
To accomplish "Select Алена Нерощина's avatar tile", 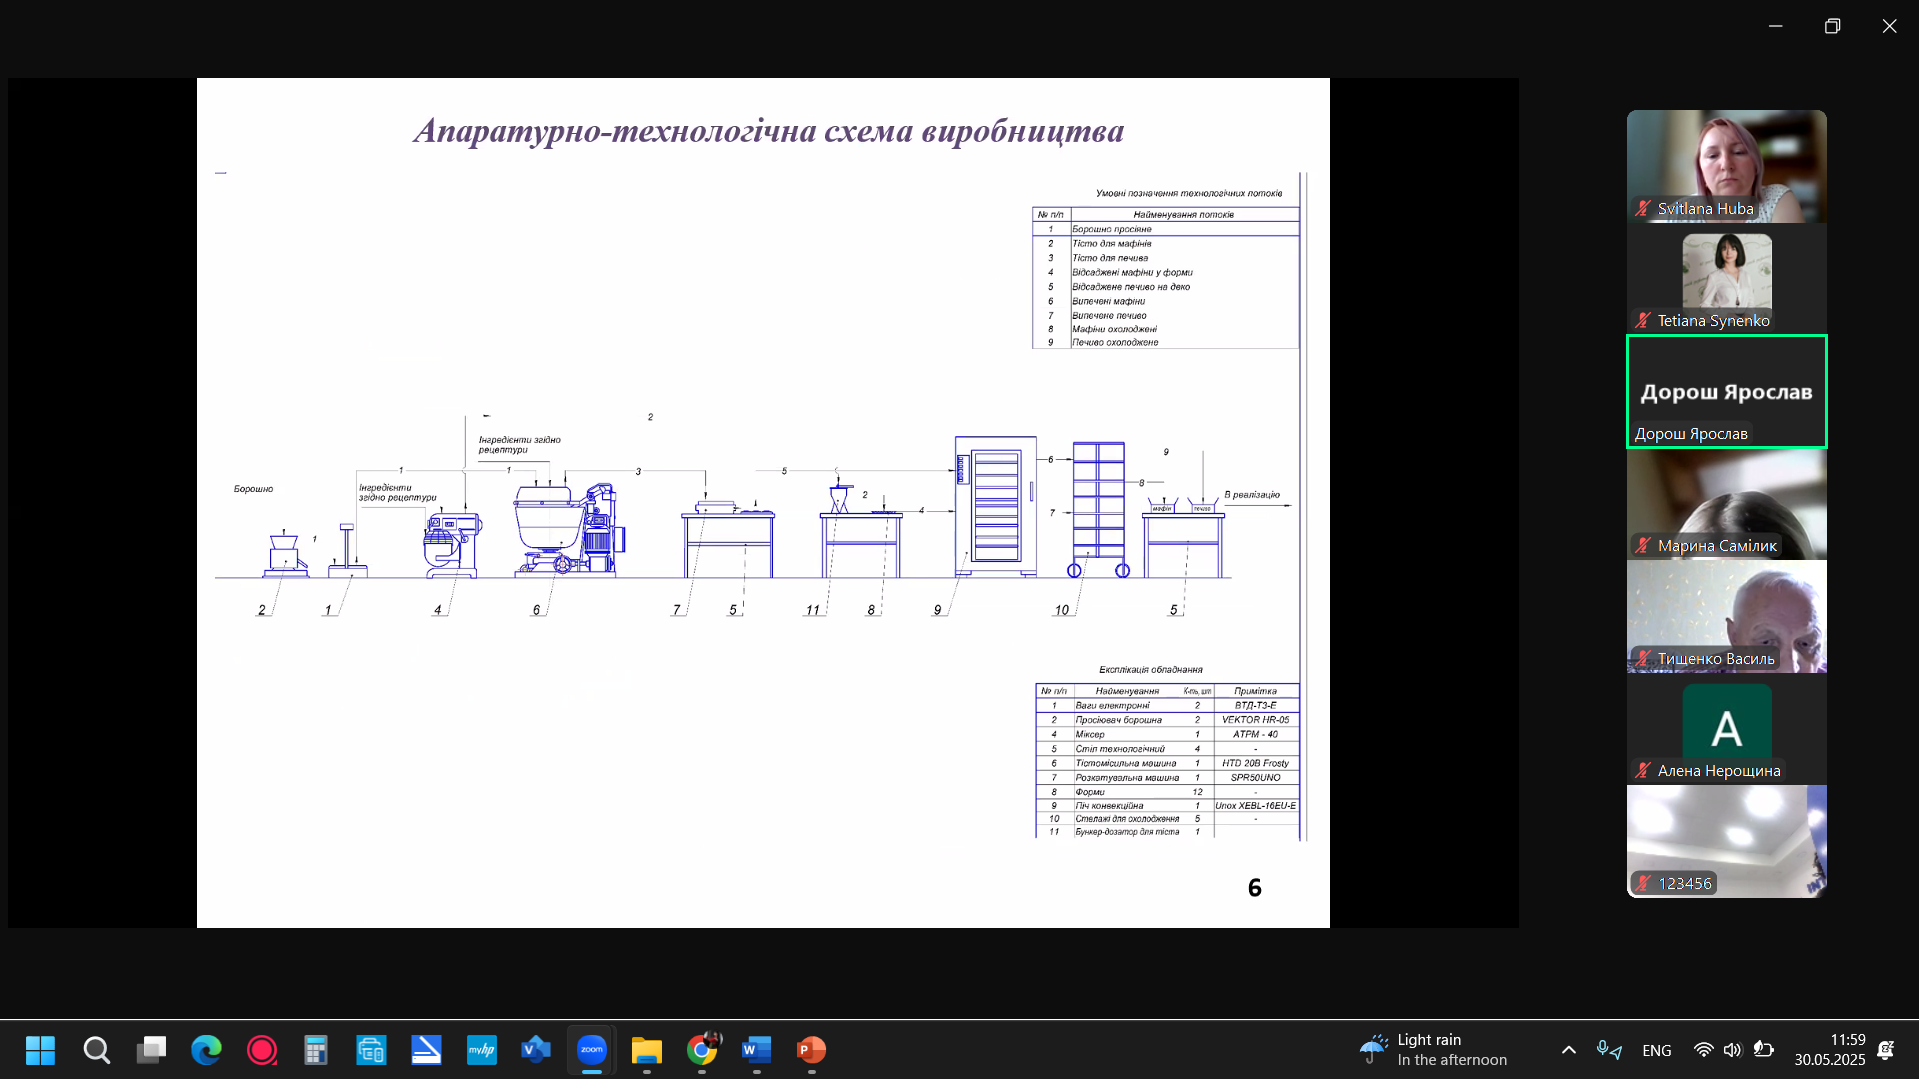I will [1726, 729].
